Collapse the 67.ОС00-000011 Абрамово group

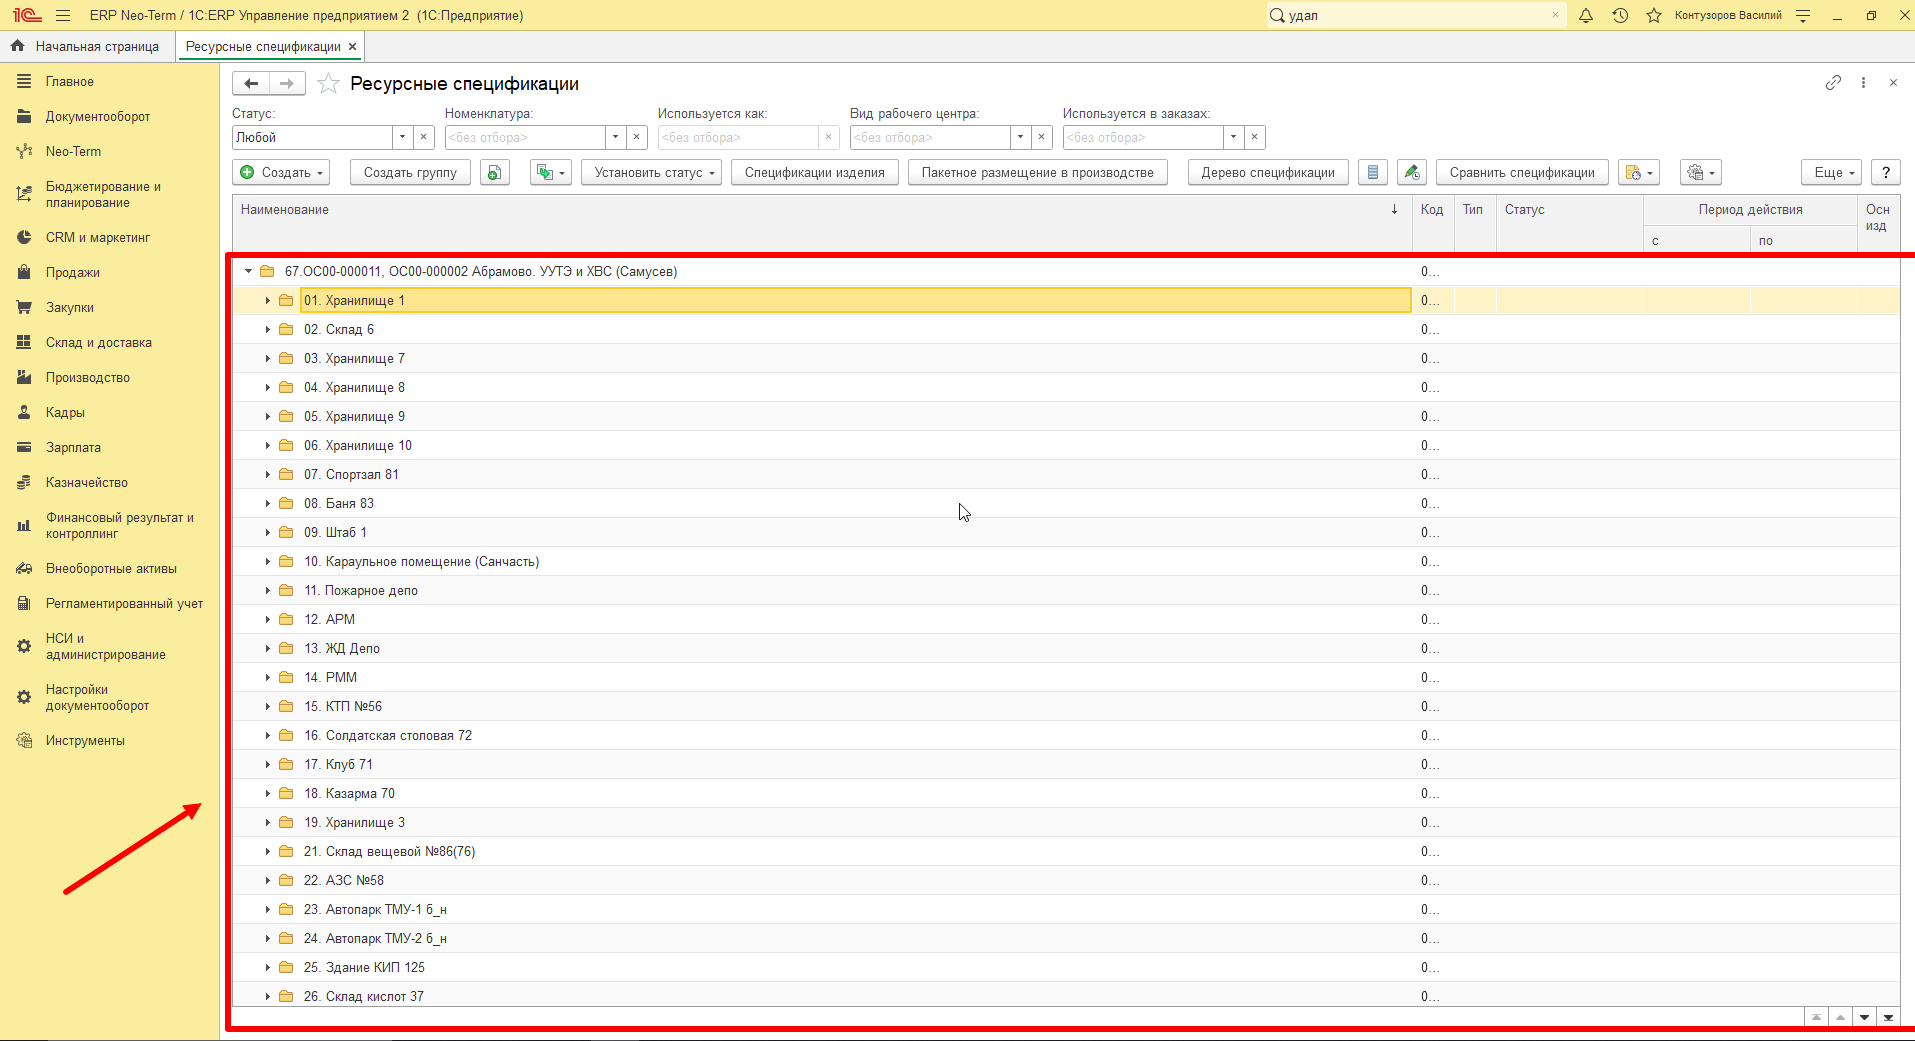(248, 271)
